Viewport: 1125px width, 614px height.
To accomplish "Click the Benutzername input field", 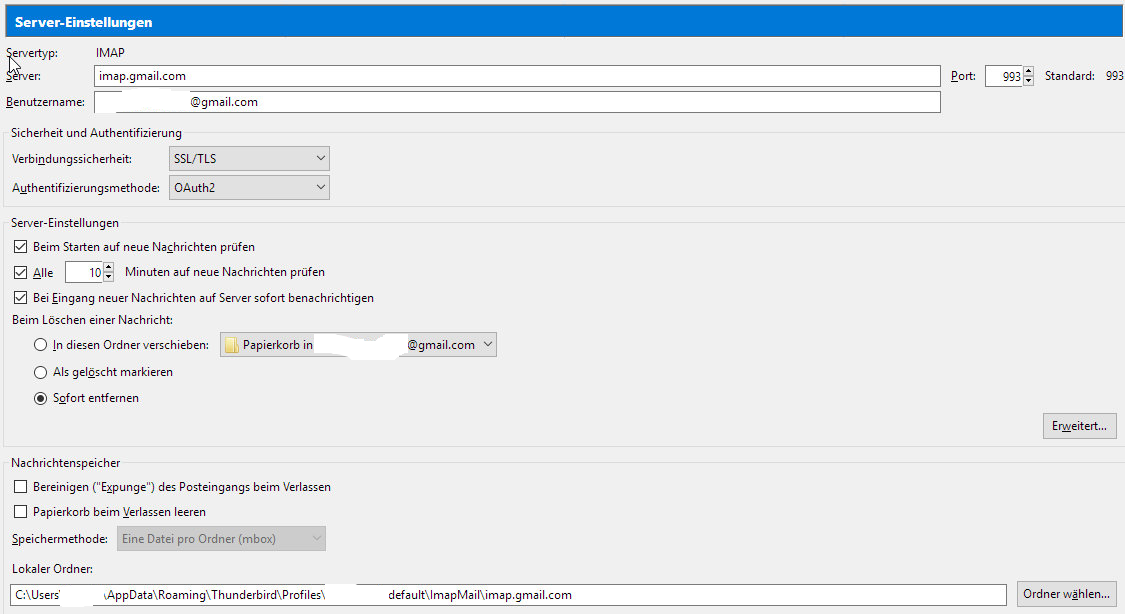I will 517,102.
